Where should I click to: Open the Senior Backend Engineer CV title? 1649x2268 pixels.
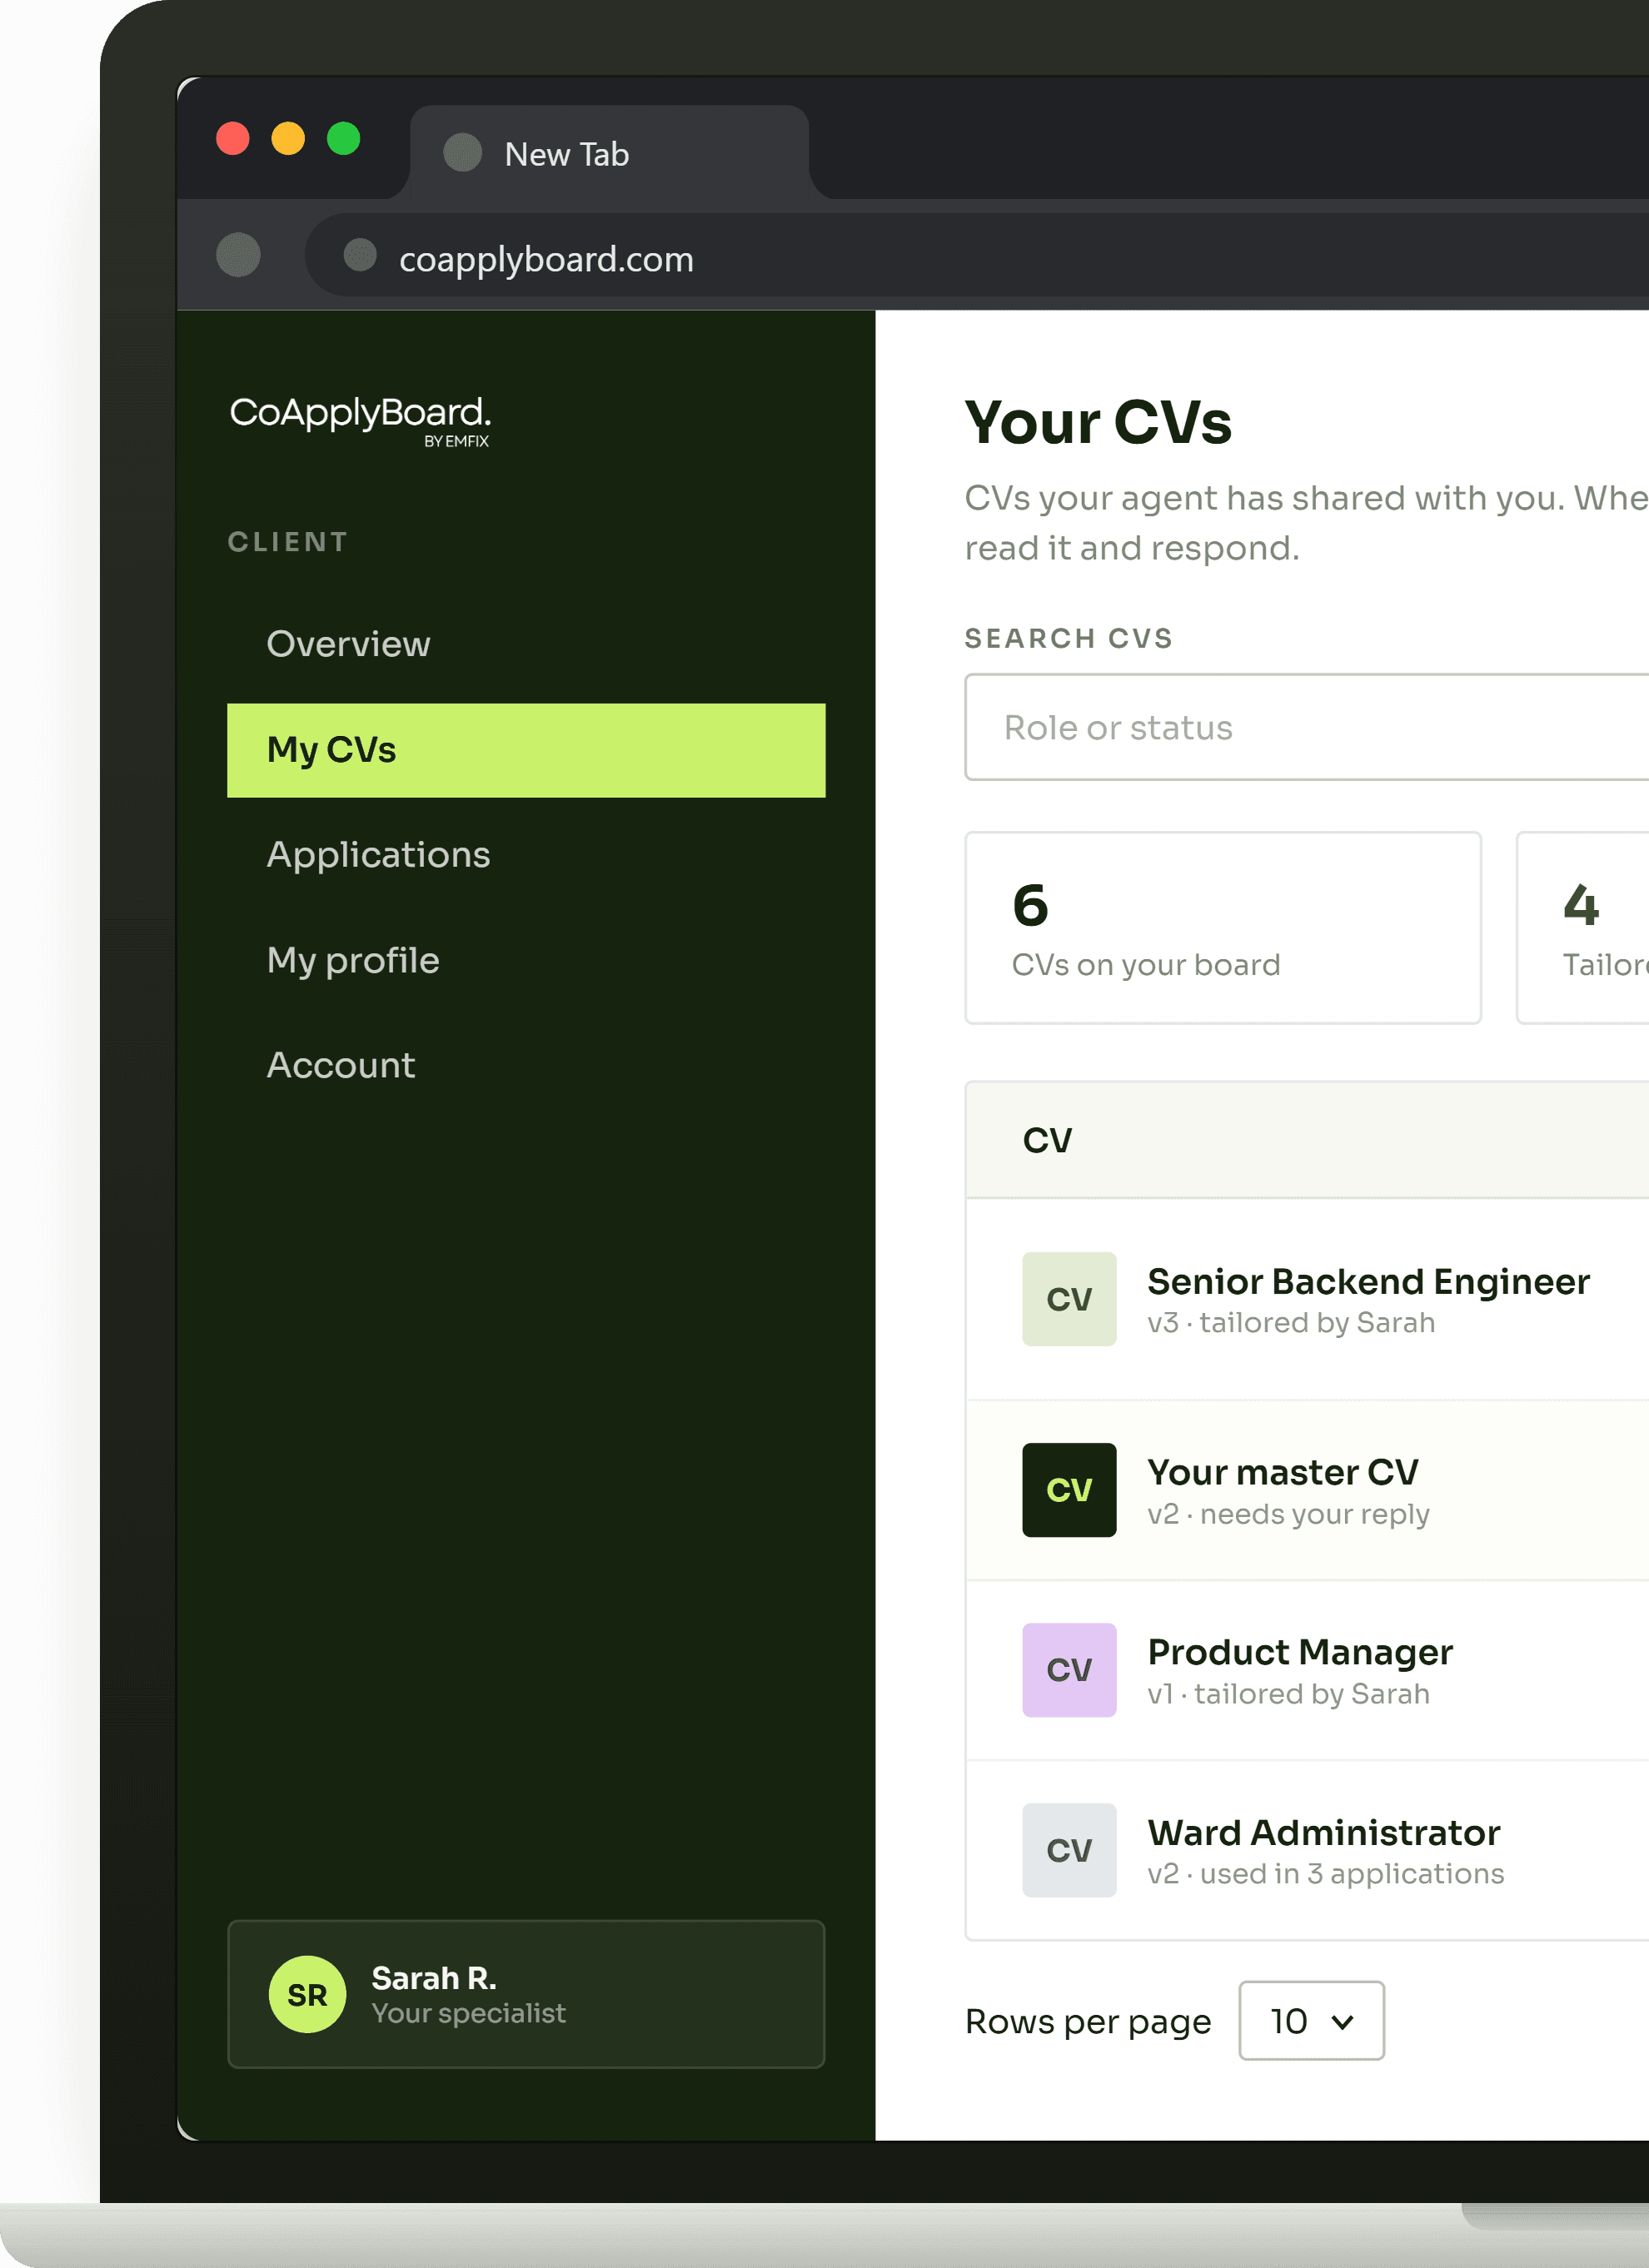pyautogui.click(x=1368, y=1281)
